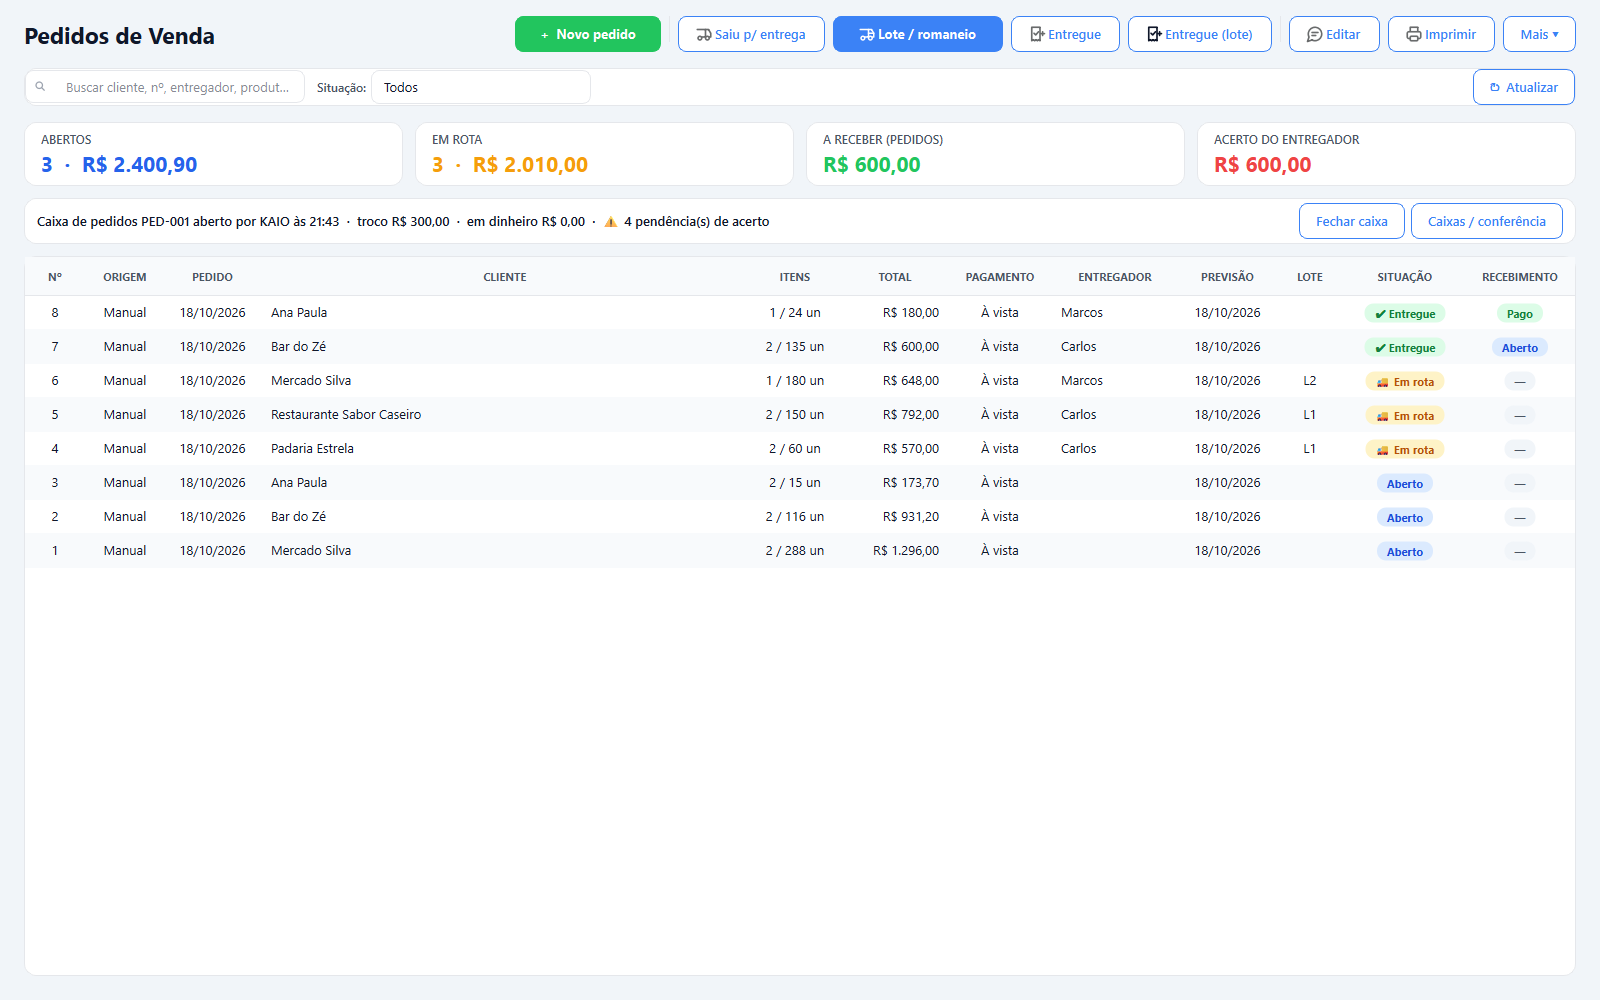Click the Aberto status badge for order 1
Image resolution: width=1600 pixels, height=1000 pixels.
pos(1405,552)
